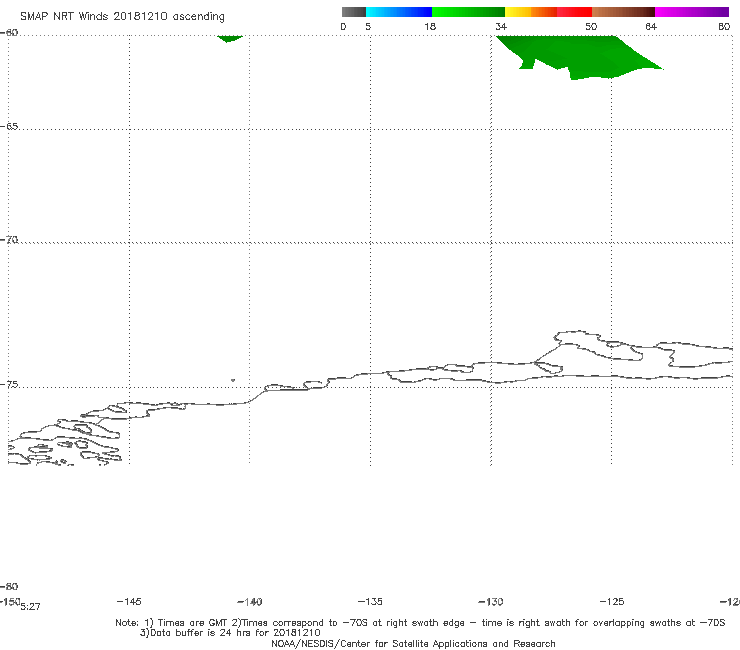The width and height of the screenshot is (740, 650).
Task: Click the longitude label '-135'
Action: pos(370,601)
